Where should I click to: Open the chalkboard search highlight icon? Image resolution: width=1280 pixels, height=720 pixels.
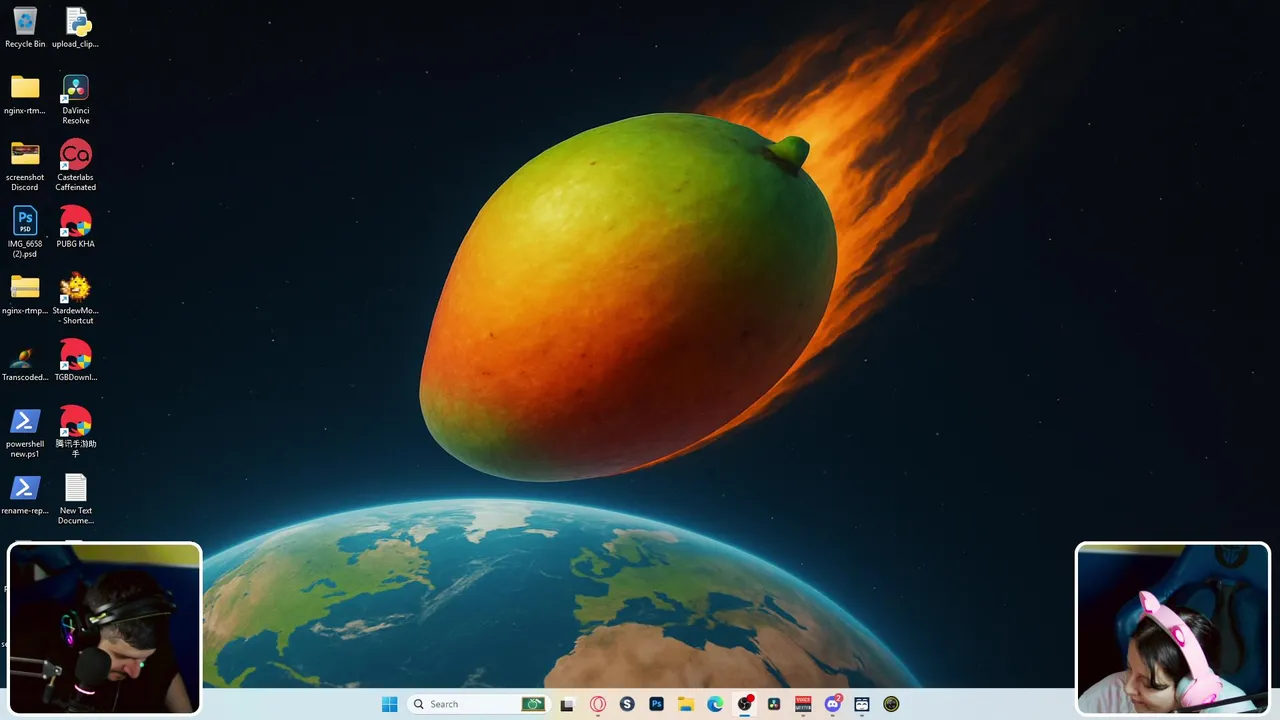(534, 704)
